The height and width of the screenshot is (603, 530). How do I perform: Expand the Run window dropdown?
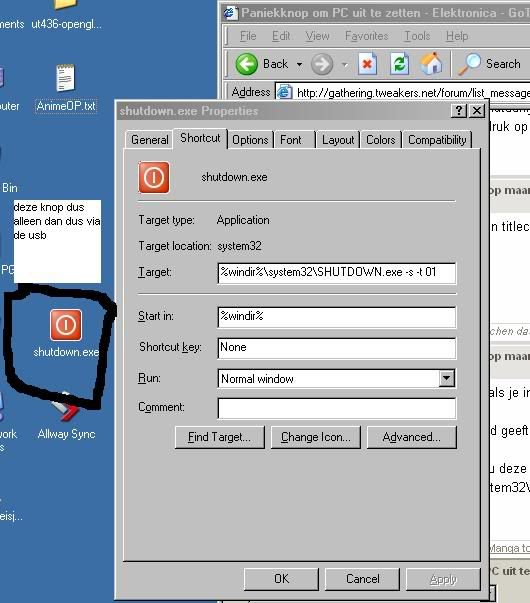tap(446, 378)
